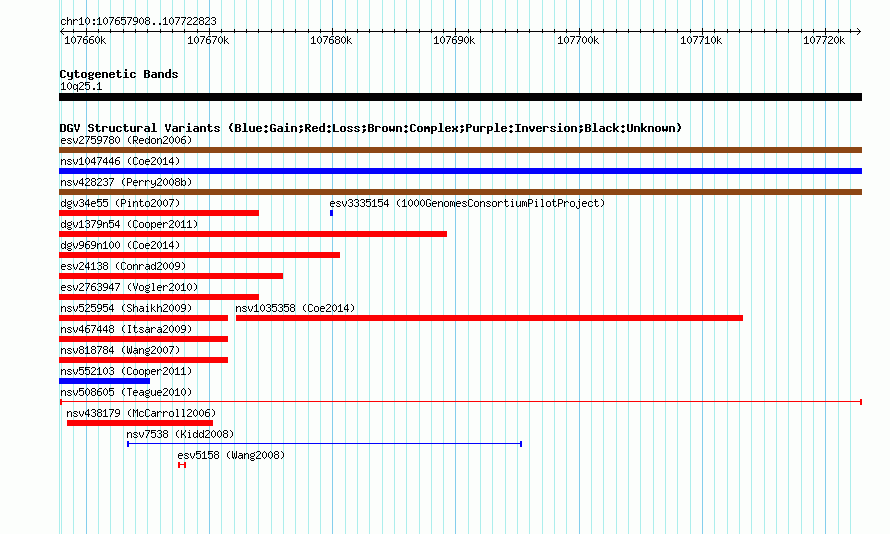890x534 pixels.
Task: Select the brown esv2759780 complex variant bar
Action: (x=460, y=150)
